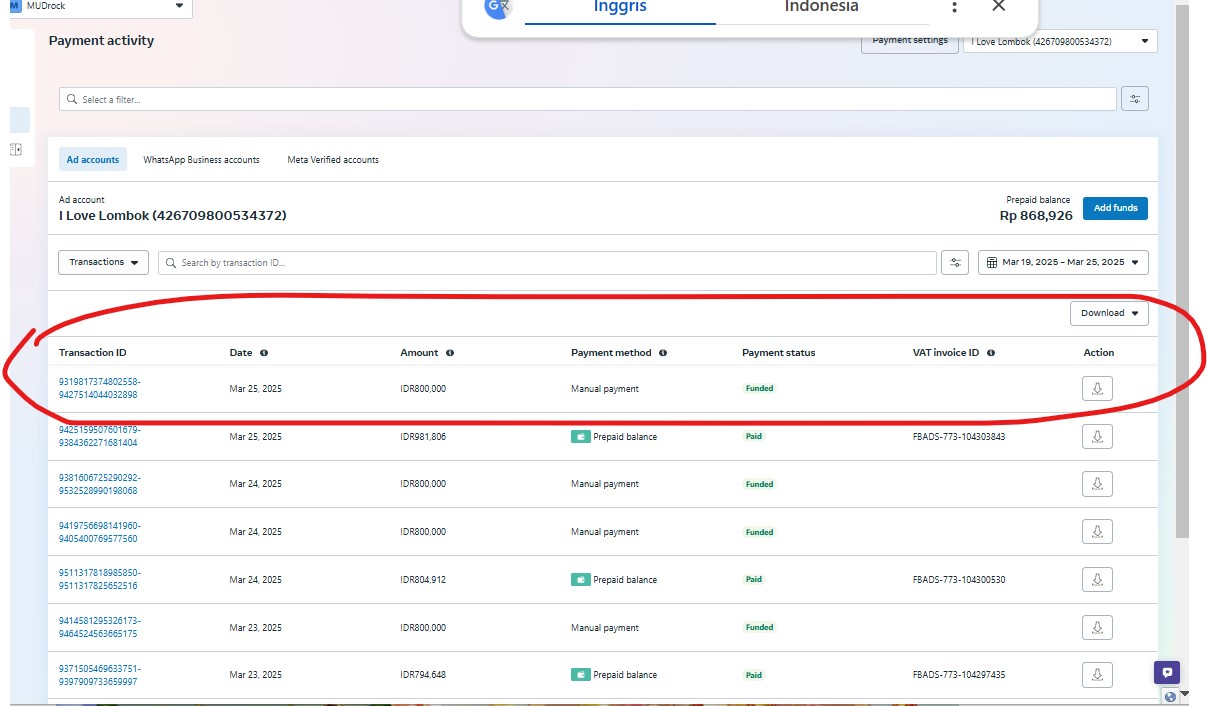Select Indonesia language in translate popup
Screen dimensions: 1207x706
point(821,8)
